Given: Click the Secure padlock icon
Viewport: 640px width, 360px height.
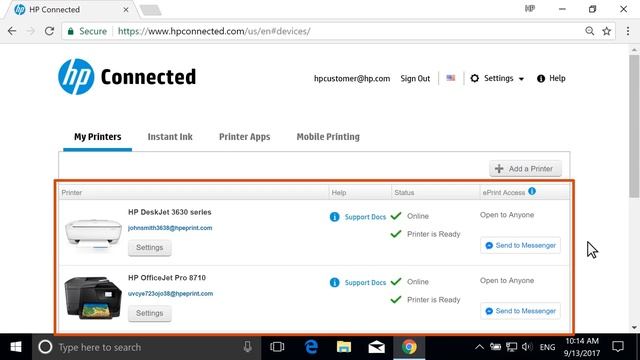Looking at the screenshot, I should (71, 31).
